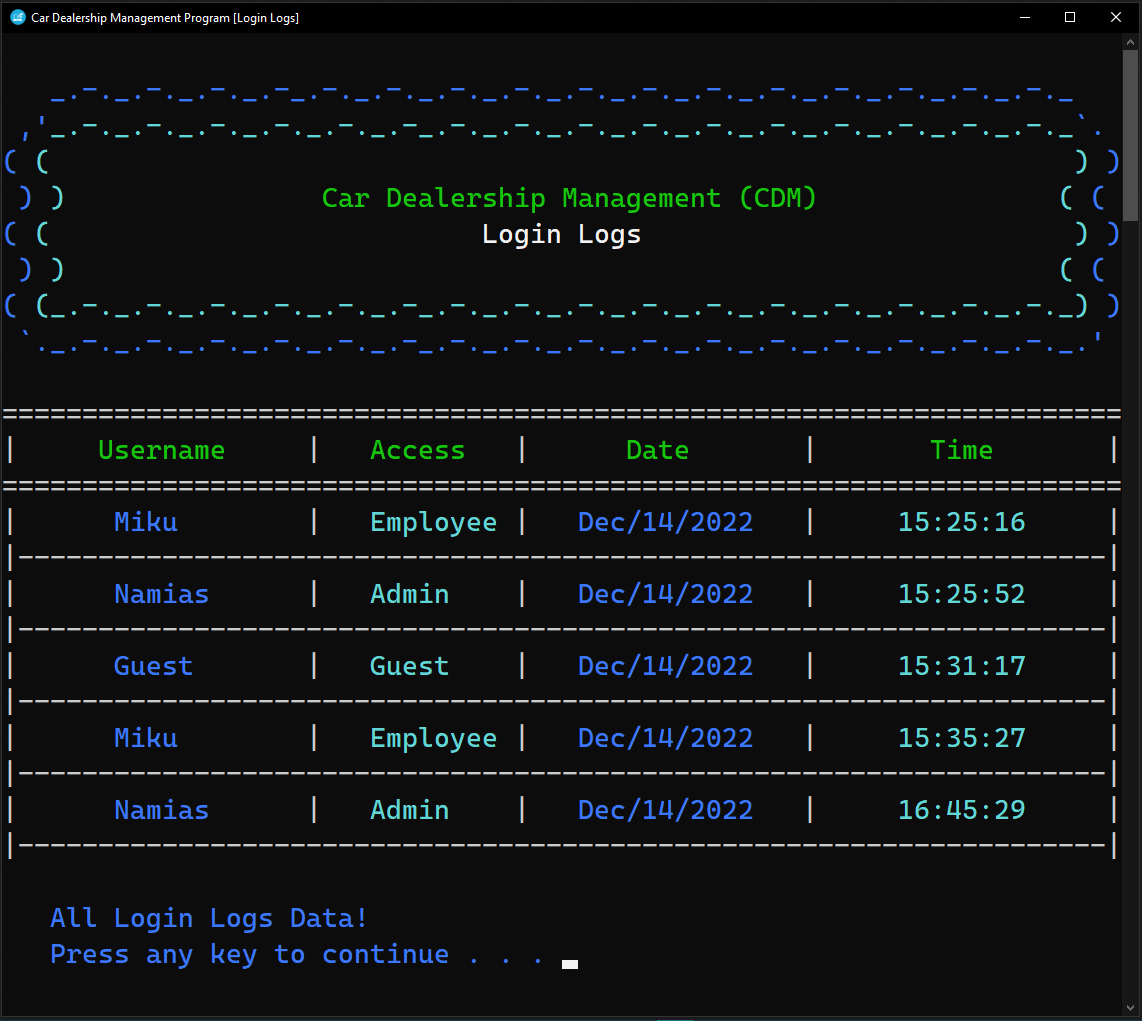Click the blinking console cursor
The height and width of the screenshot is (1021, 1142).
click(x=570, y=964)
